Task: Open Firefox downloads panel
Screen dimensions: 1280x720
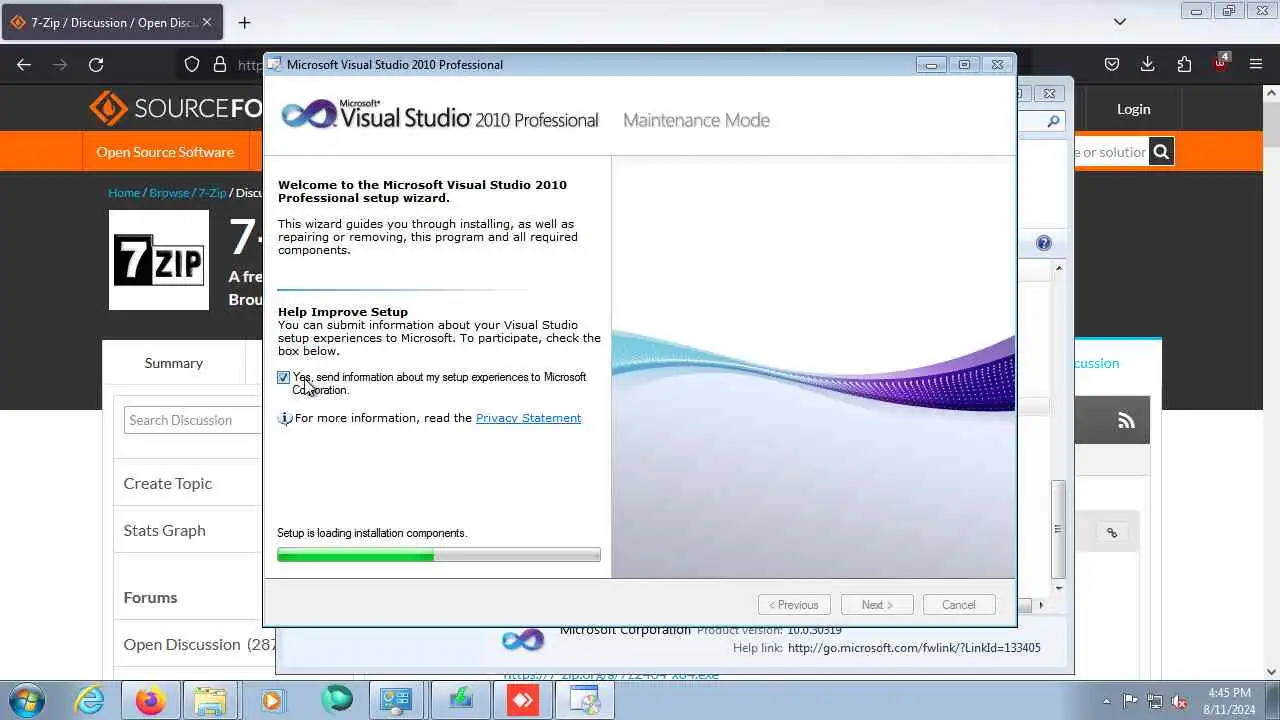Action: tap(1148, 64)
